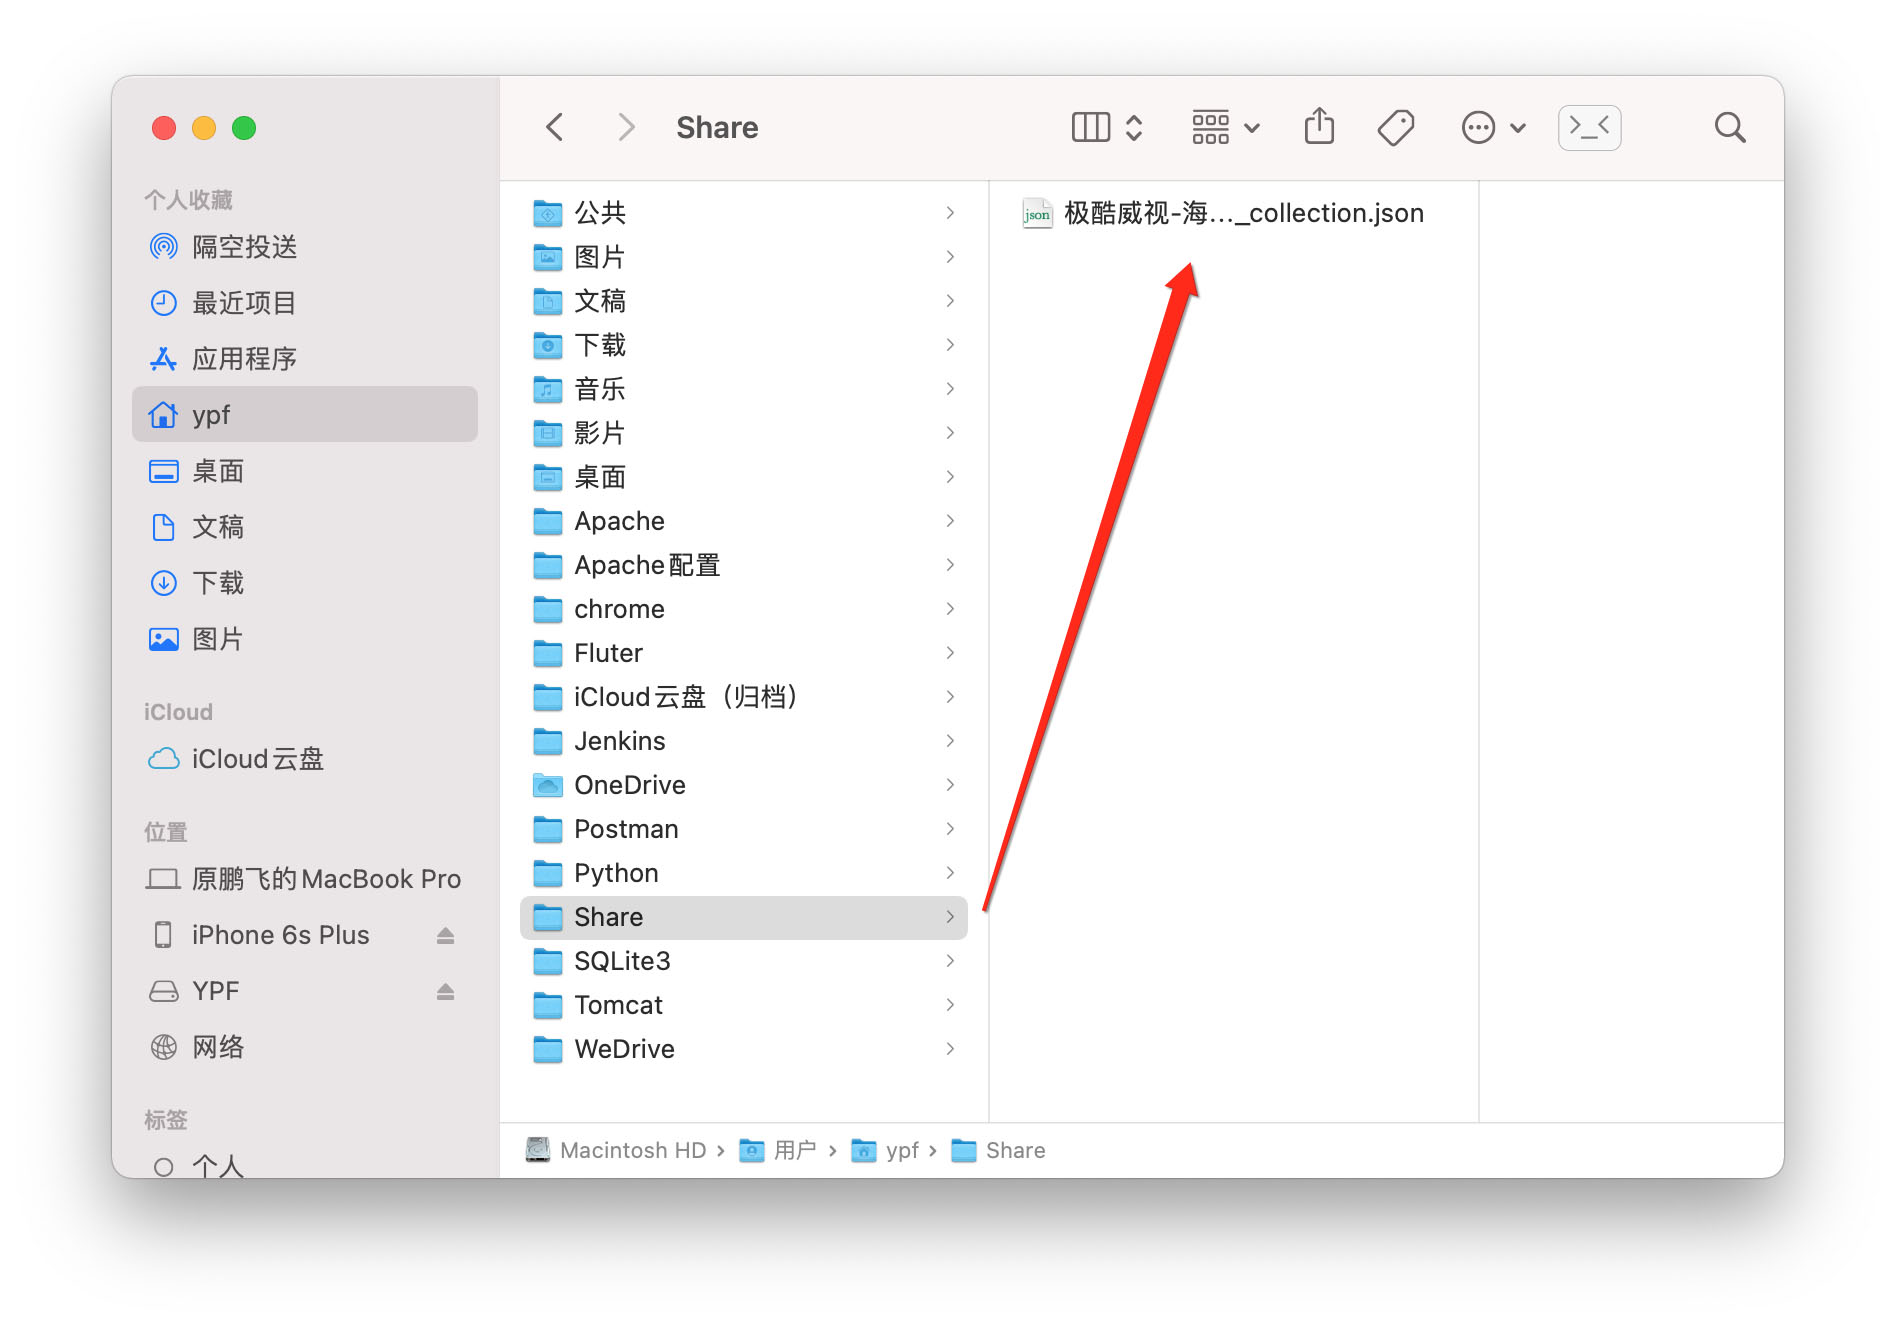The image size is (1896, 1326).
Task: Open the group-by options dropdown
Action: click(1225, 127)
